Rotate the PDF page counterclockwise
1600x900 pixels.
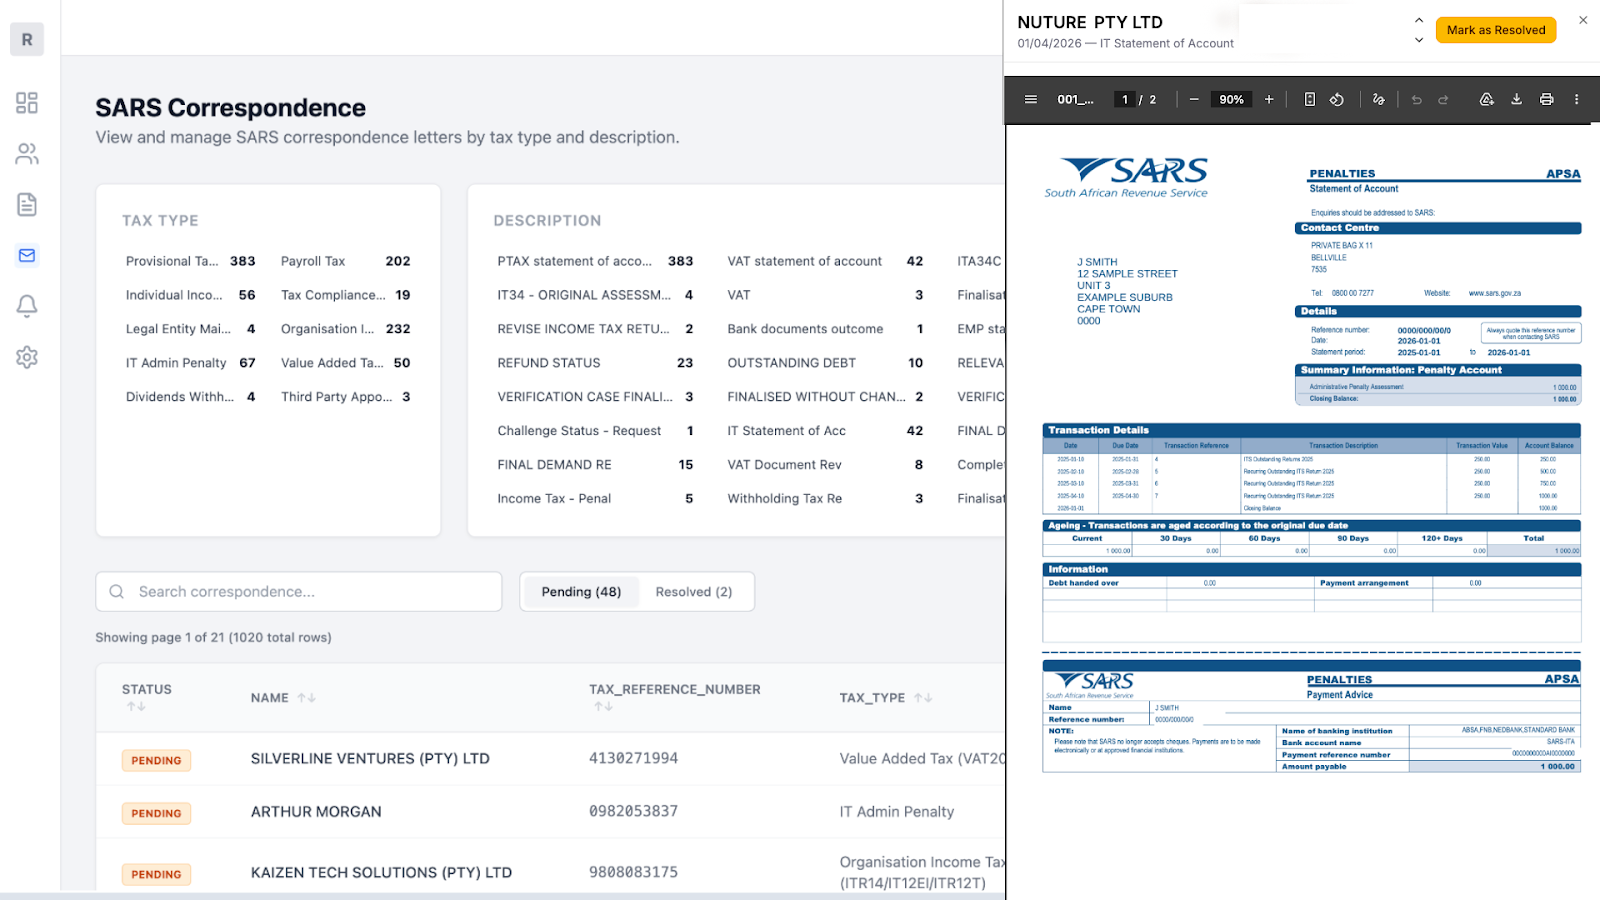[1337, 99]
